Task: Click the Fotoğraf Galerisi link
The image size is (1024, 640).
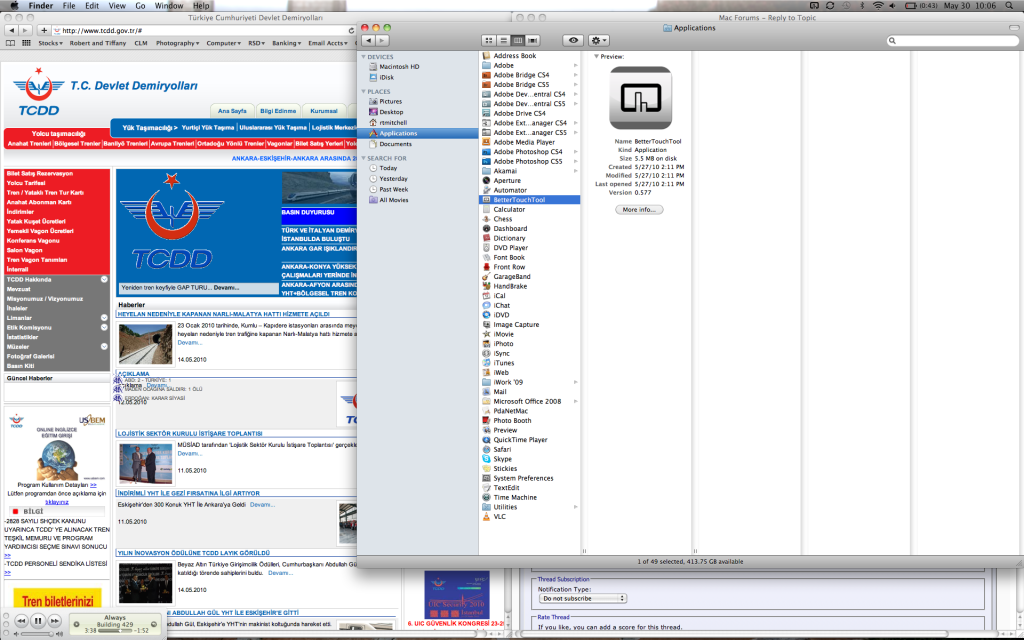Action: [x=30, y=356]
